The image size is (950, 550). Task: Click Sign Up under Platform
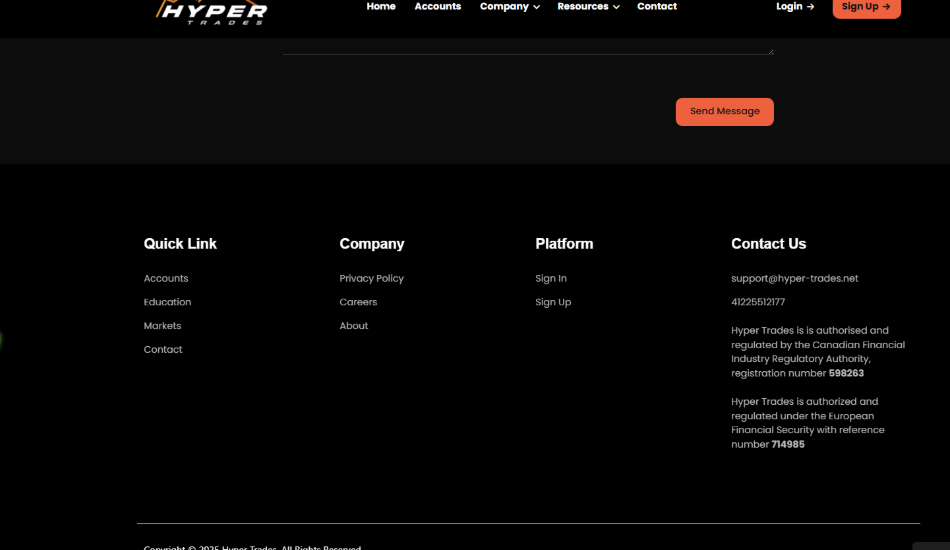click(553, 302)
